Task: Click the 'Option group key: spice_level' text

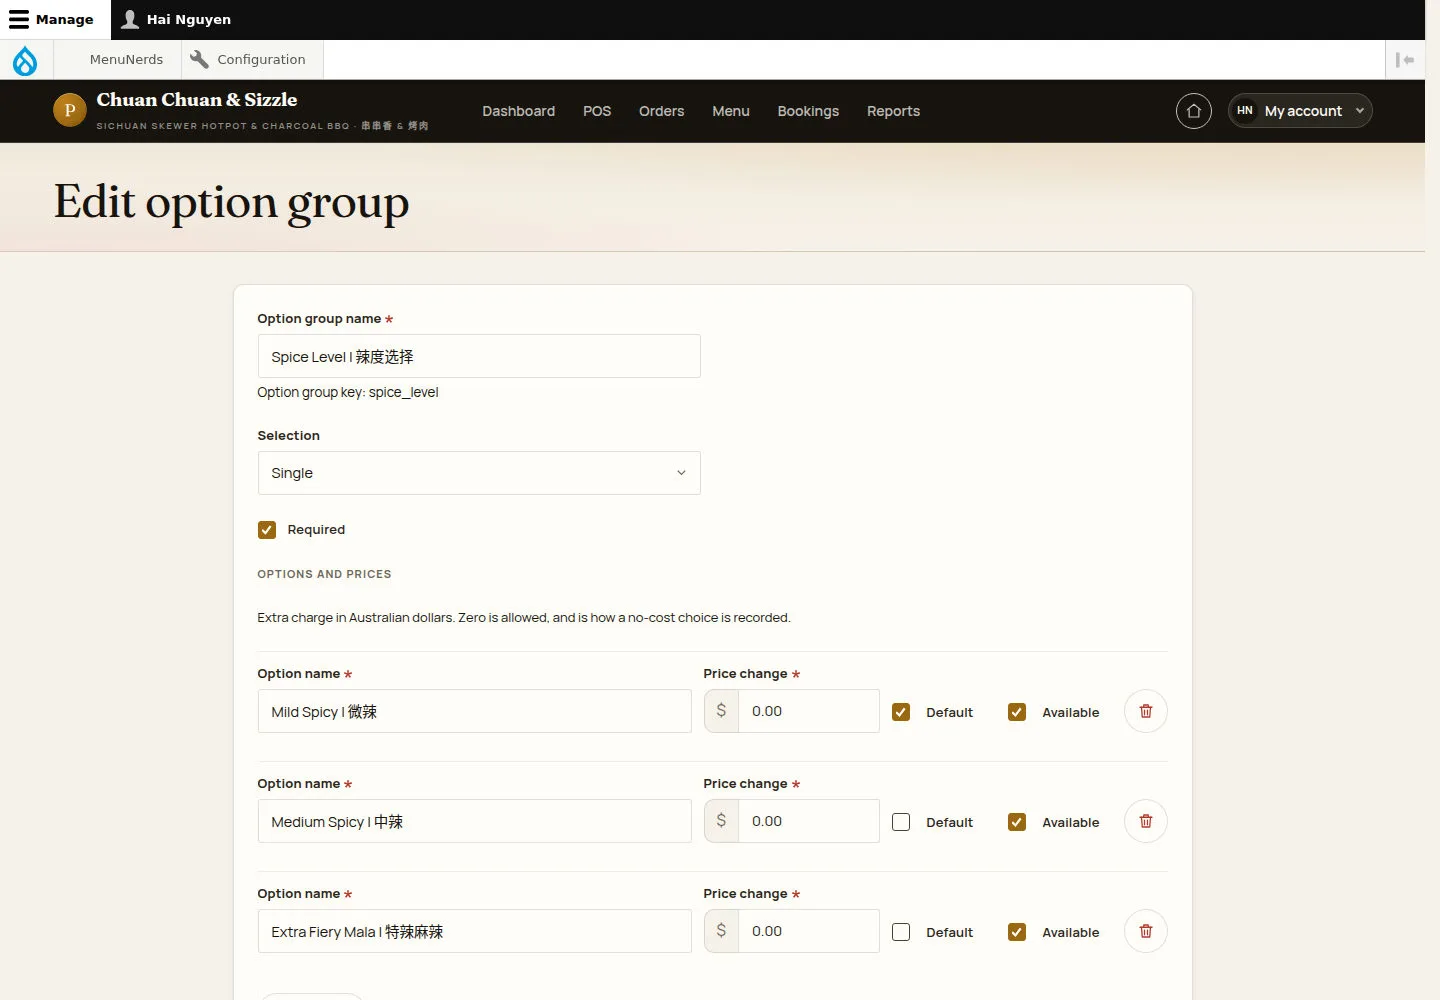Action: coord(348,392)
